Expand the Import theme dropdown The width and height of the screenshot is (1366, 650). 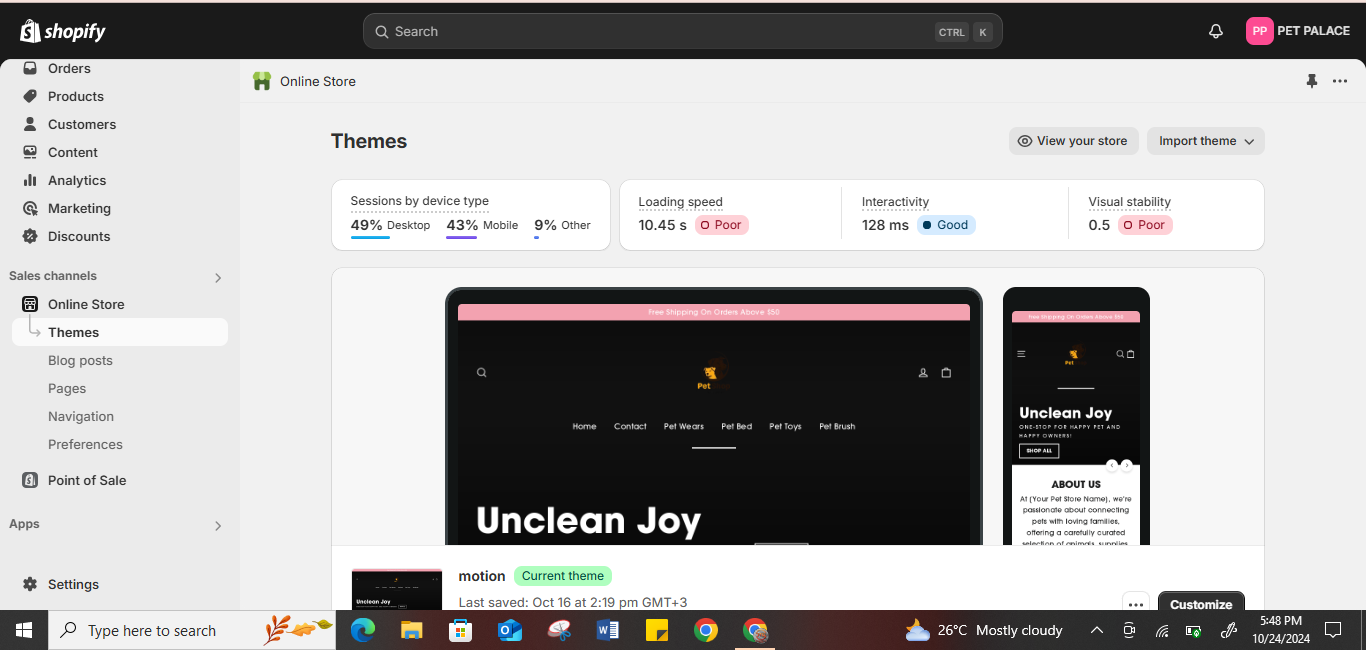click(1205, 141)
